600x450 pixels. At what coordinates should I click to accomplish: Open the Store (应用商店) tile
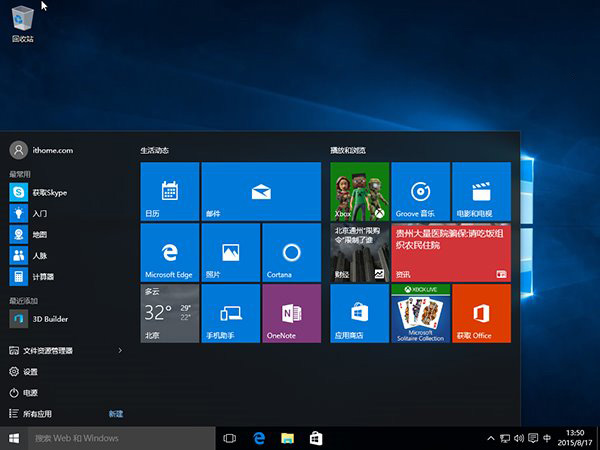[x=359, y=313]
